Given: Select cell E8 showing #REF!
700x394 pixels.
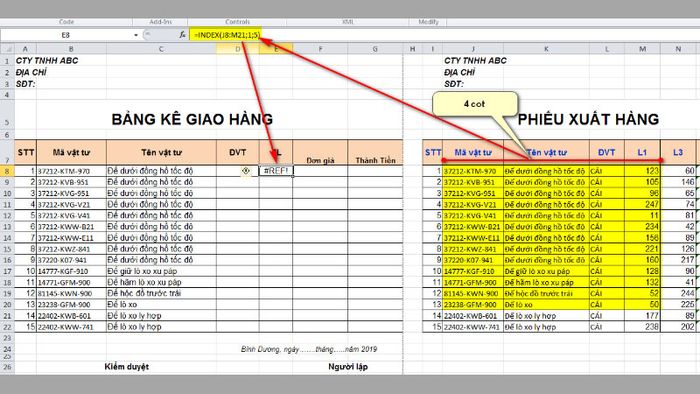Looking at the screenshot, I should pos(276,170).
